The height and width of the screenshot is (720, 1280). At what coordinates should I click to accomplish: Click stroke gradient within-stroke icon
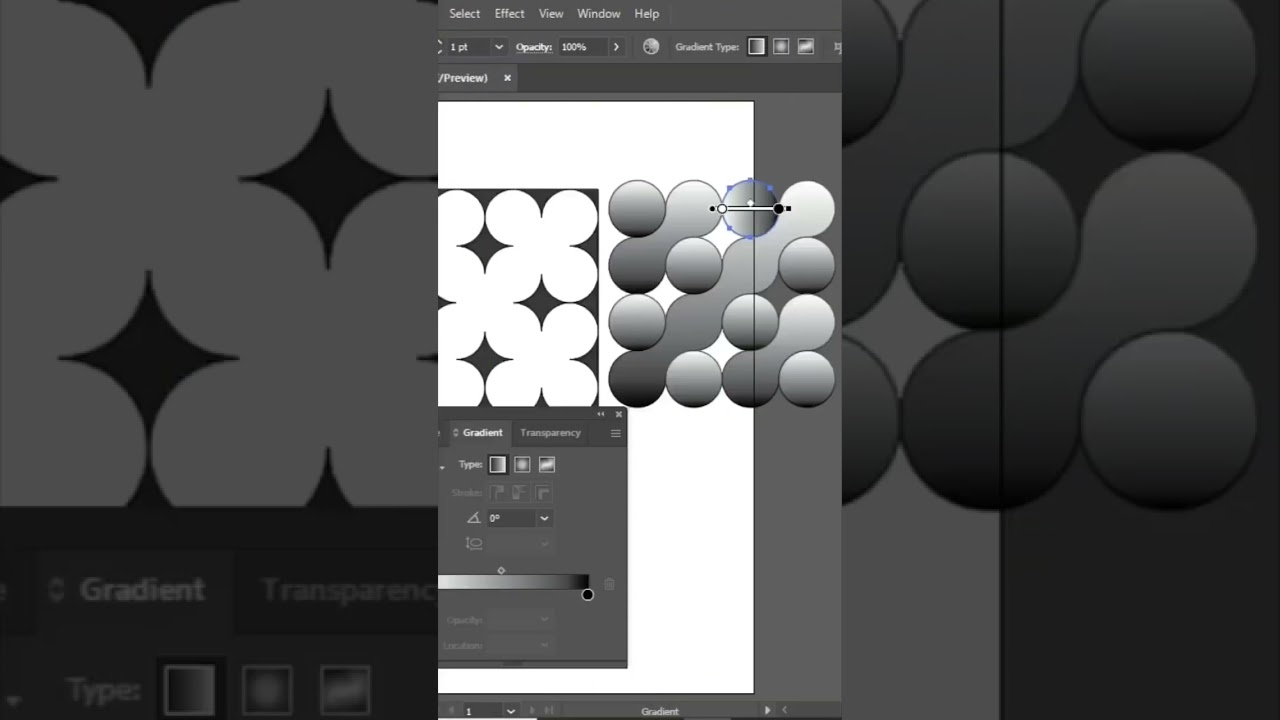[496, 493]
